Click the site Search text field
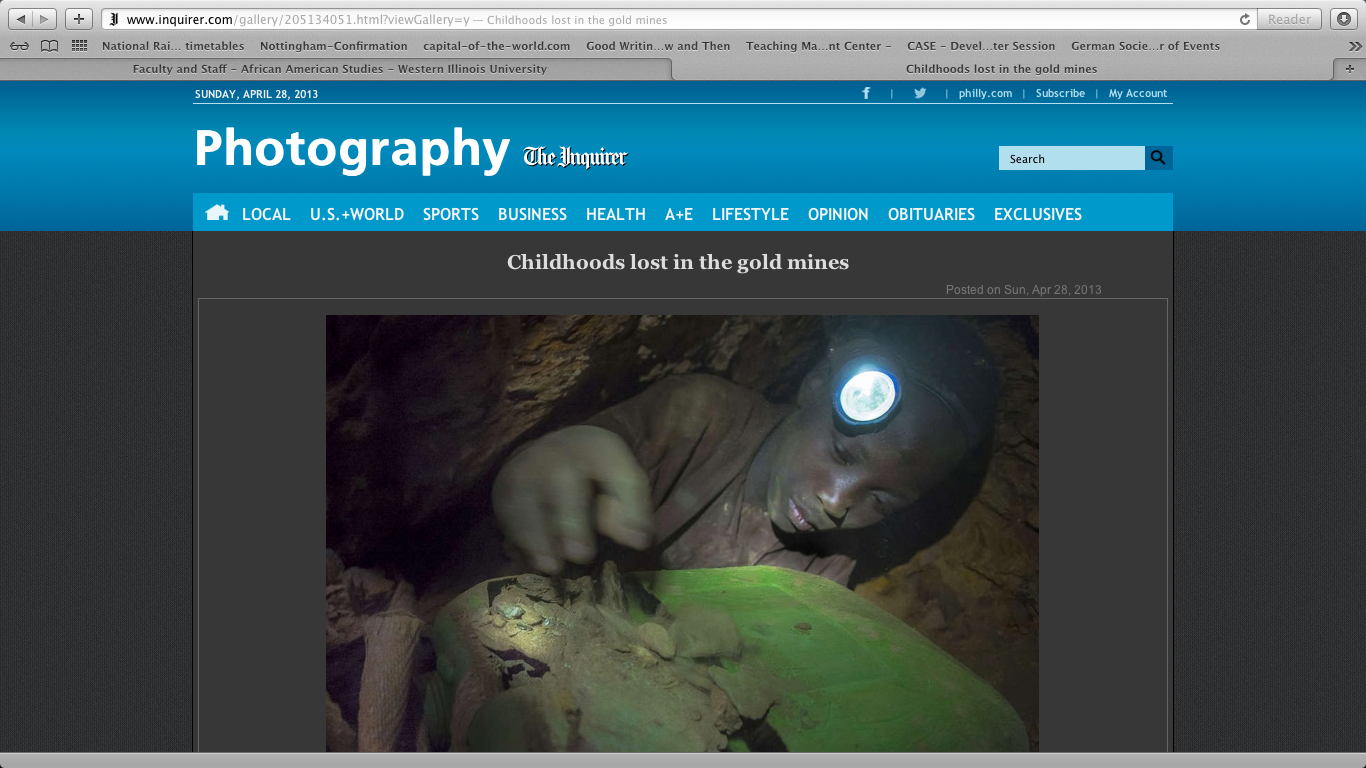Screen dimensions: 1366x768 point(1071,158)
